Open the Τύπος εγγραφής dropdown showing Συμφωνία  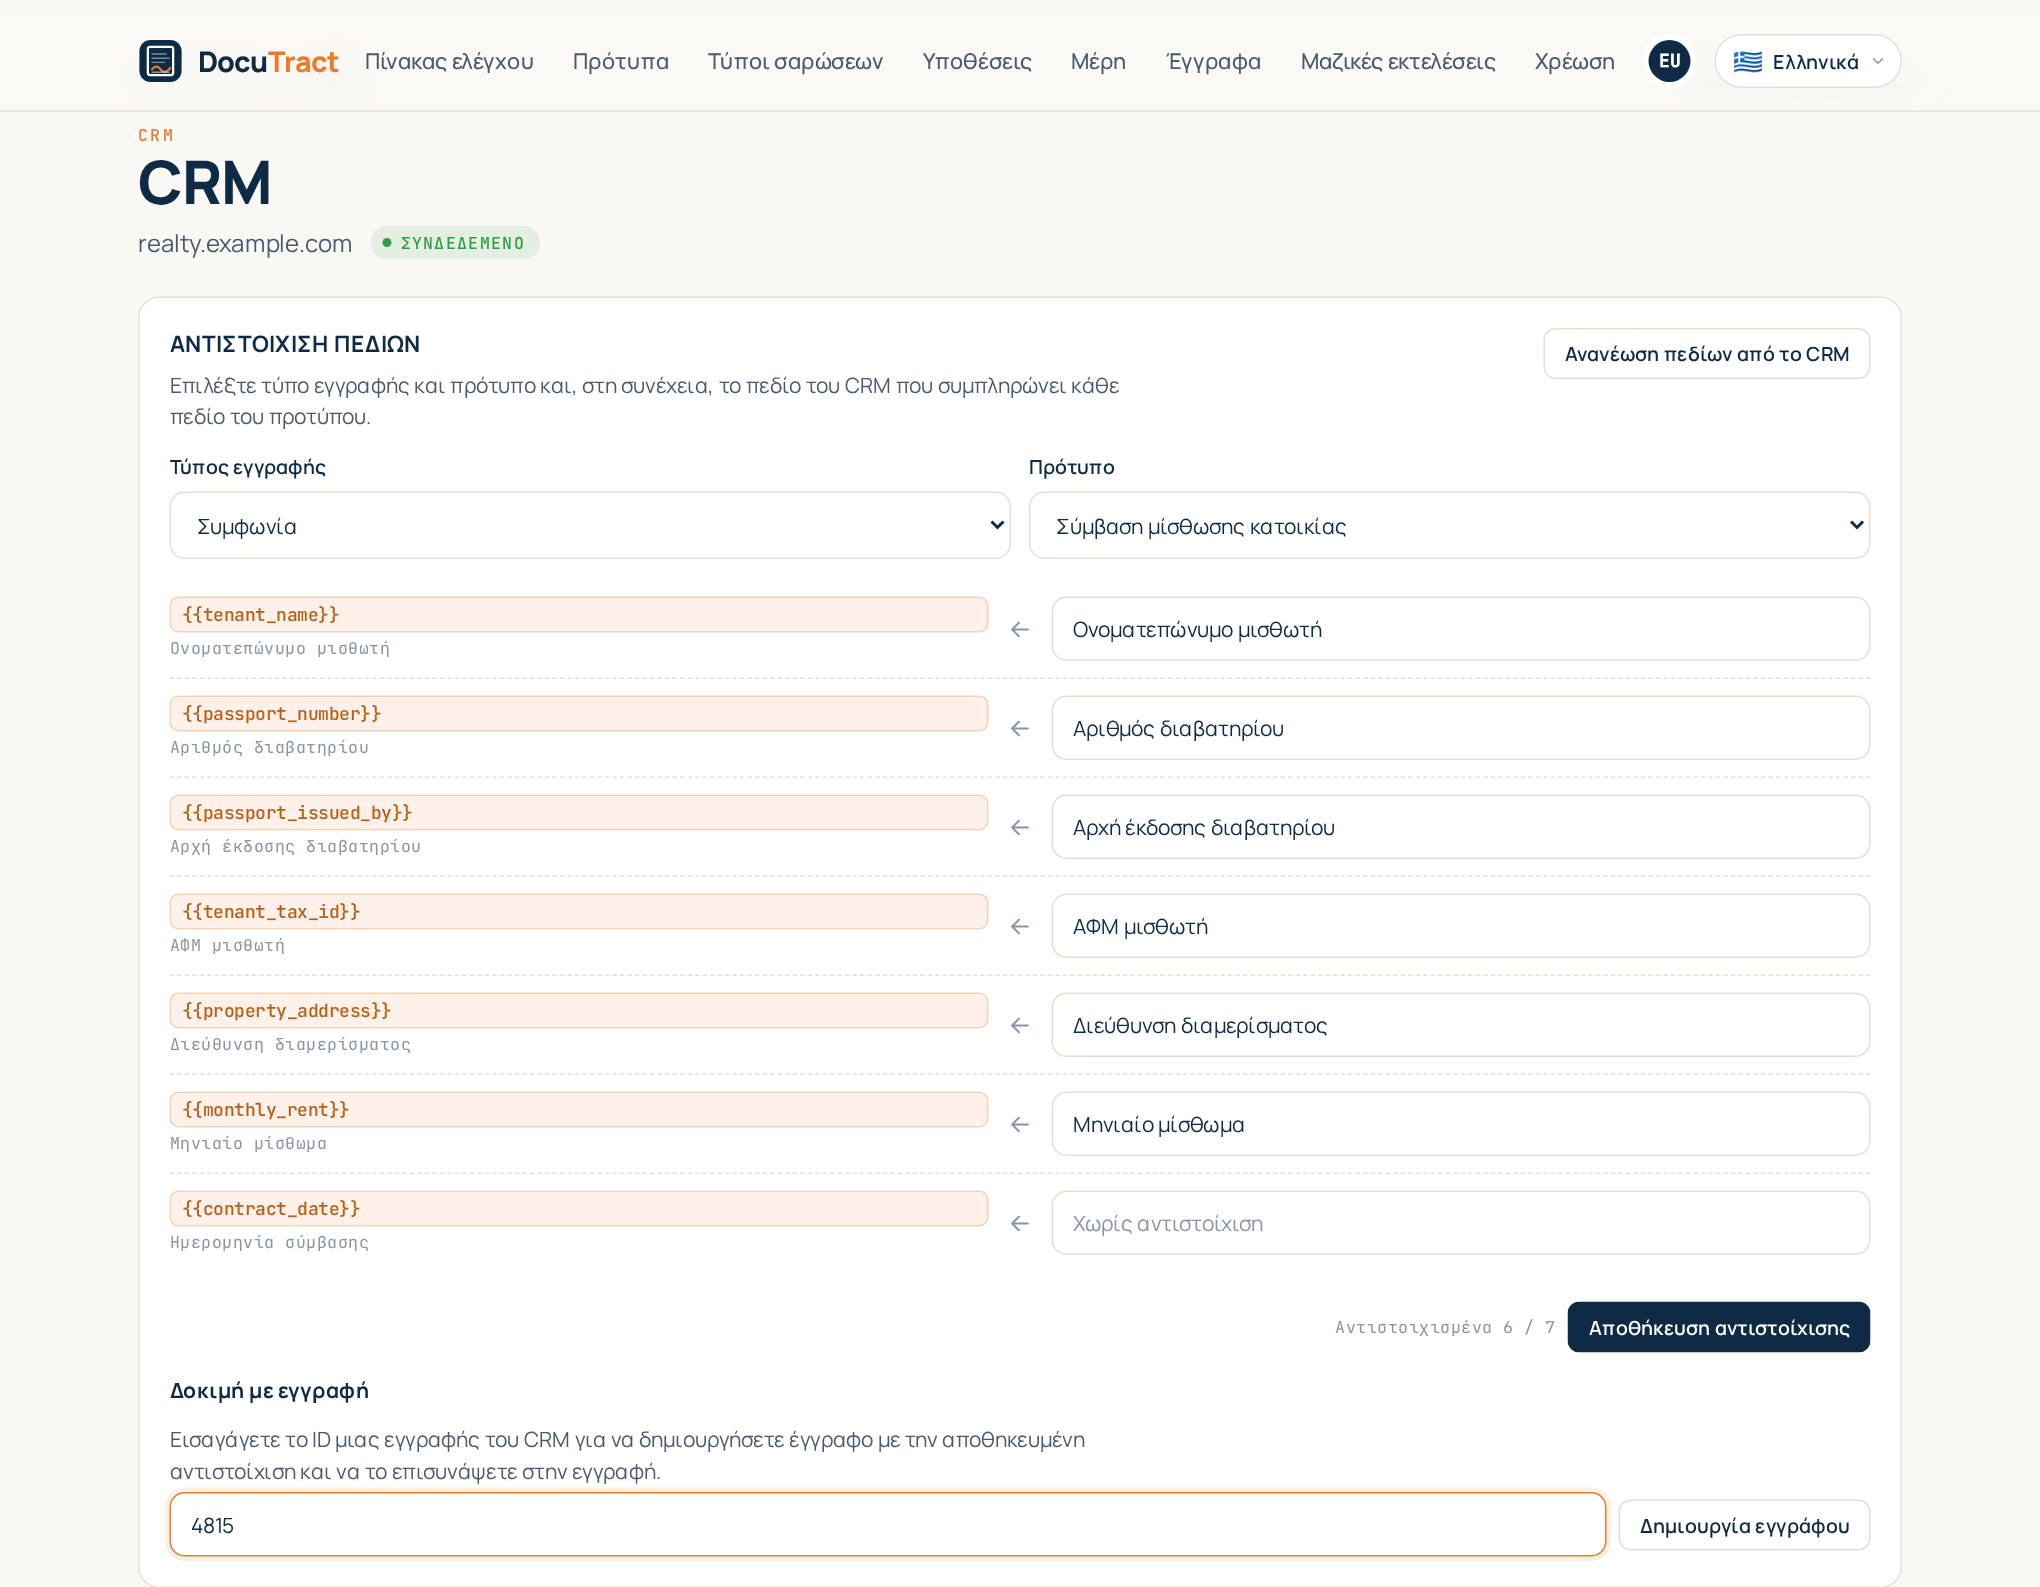coord(590,526)
